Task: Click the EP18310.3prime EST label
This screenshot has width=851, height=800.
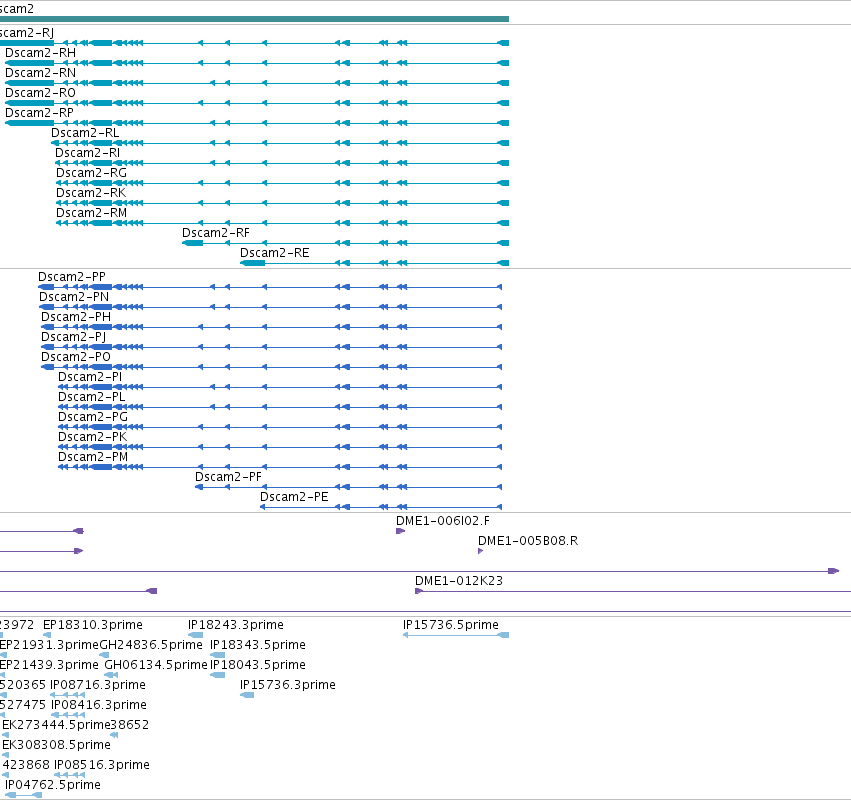Action: pyautogui.click(x=93, y=625)
